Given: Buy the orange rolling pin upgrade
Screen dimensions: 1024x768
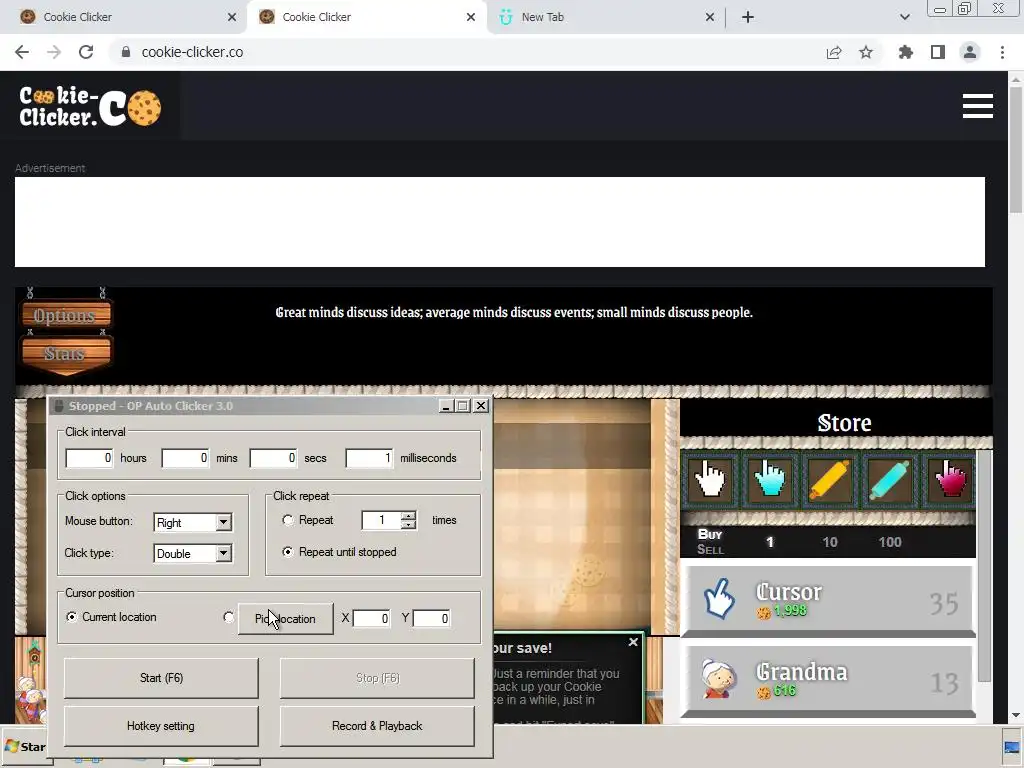Looking at the screenshot, I should coord(829,479).
